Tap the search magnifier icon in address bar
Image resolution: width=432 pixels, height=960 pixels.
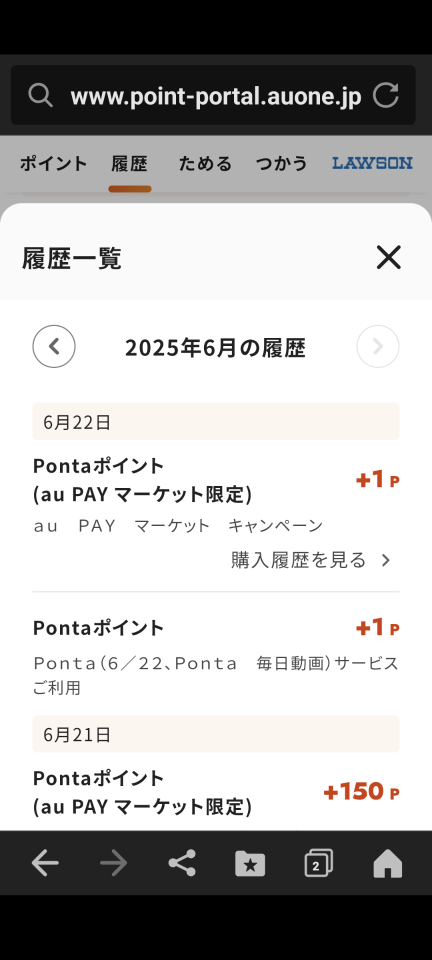40,96
